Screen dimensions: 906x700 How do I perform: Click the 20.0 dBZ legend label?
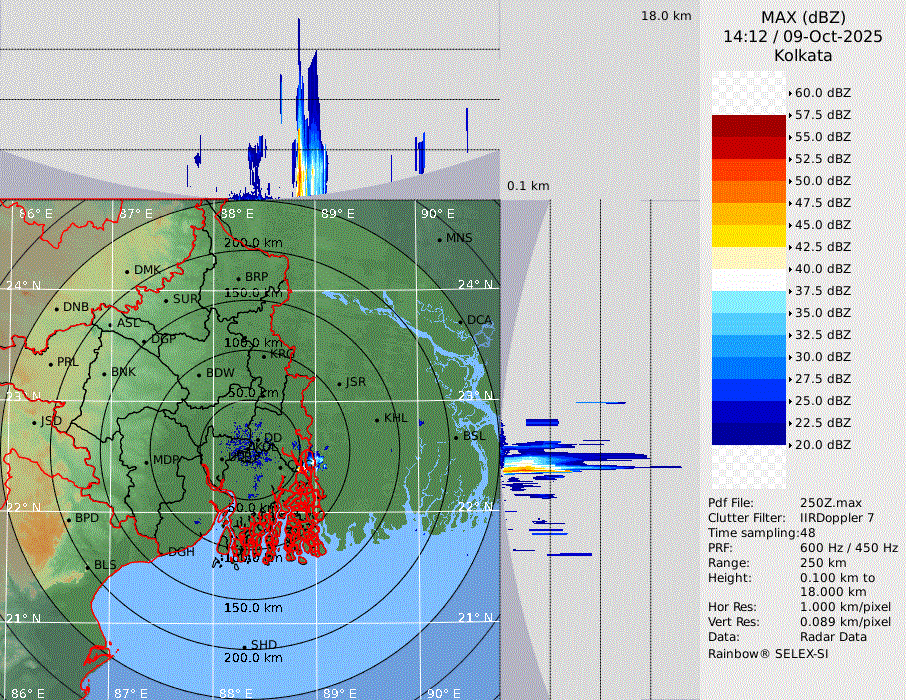pyautogui.click(x=822, y=445)
